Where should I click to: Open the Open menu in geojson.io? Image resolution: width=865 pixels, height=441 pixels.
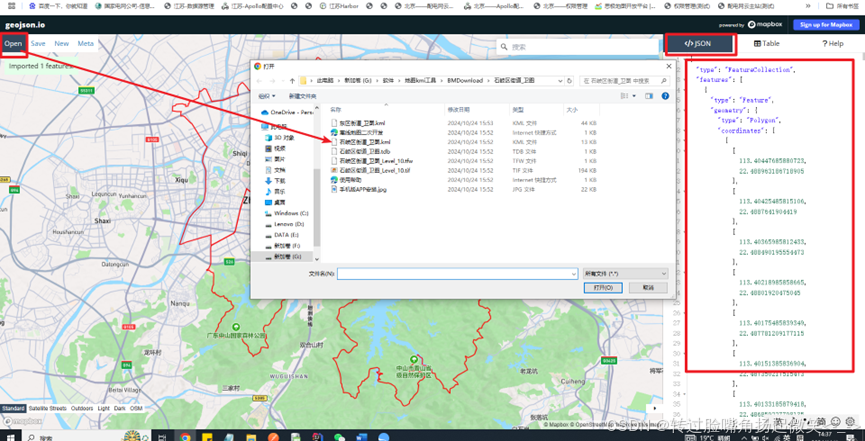13,44
